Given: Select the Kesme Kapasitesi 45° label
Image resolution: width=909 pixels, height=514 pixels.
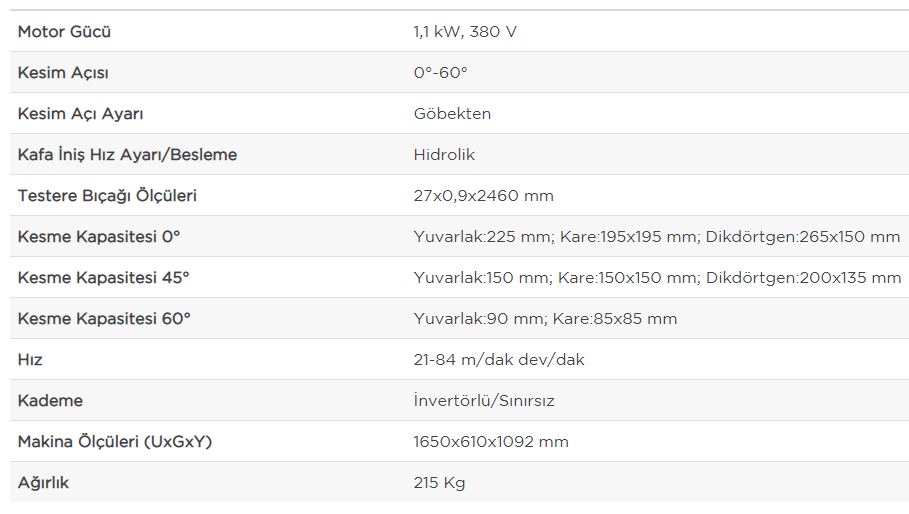Looking at the screenshot, I should click(104, 278).
